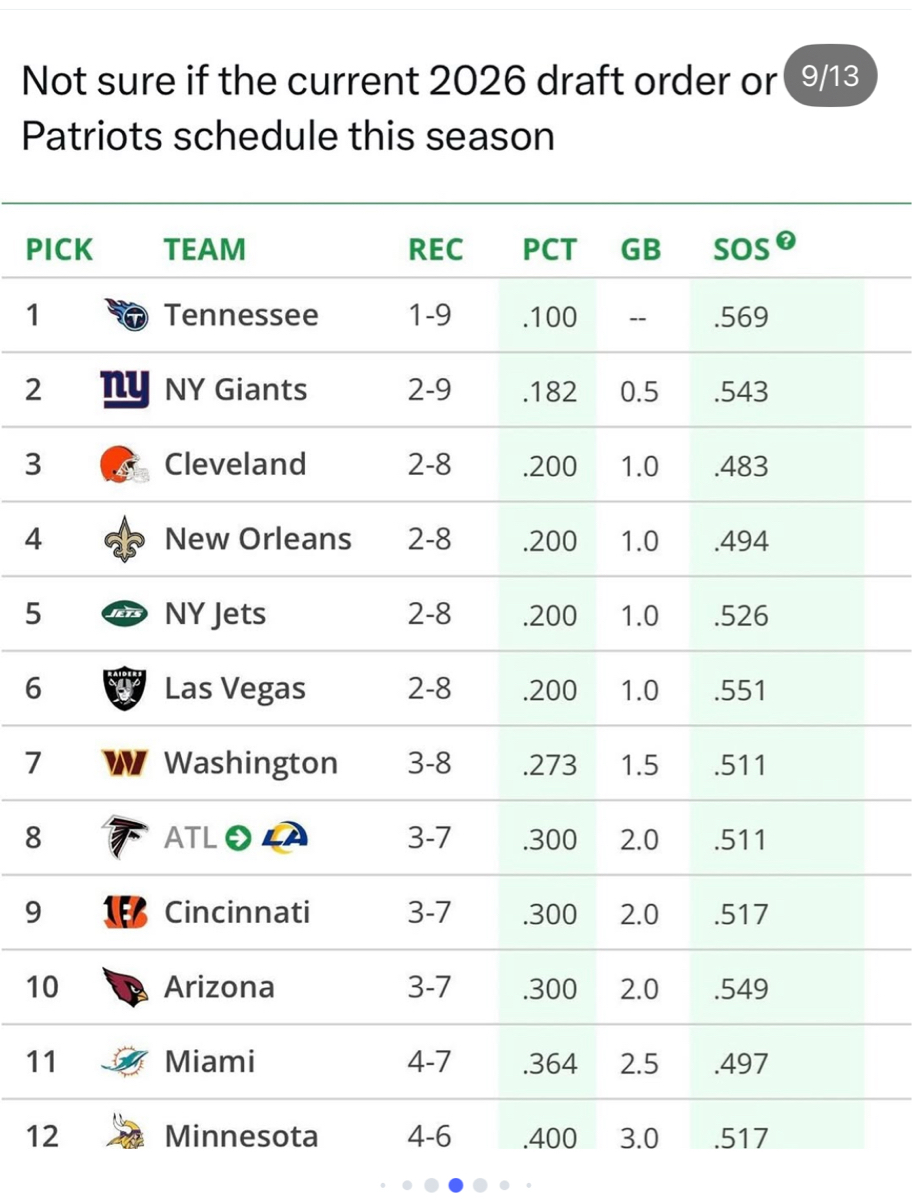912x1200 pixels.
Task: Click the Tennessee Titans team logo
Action: click(126, 316)
